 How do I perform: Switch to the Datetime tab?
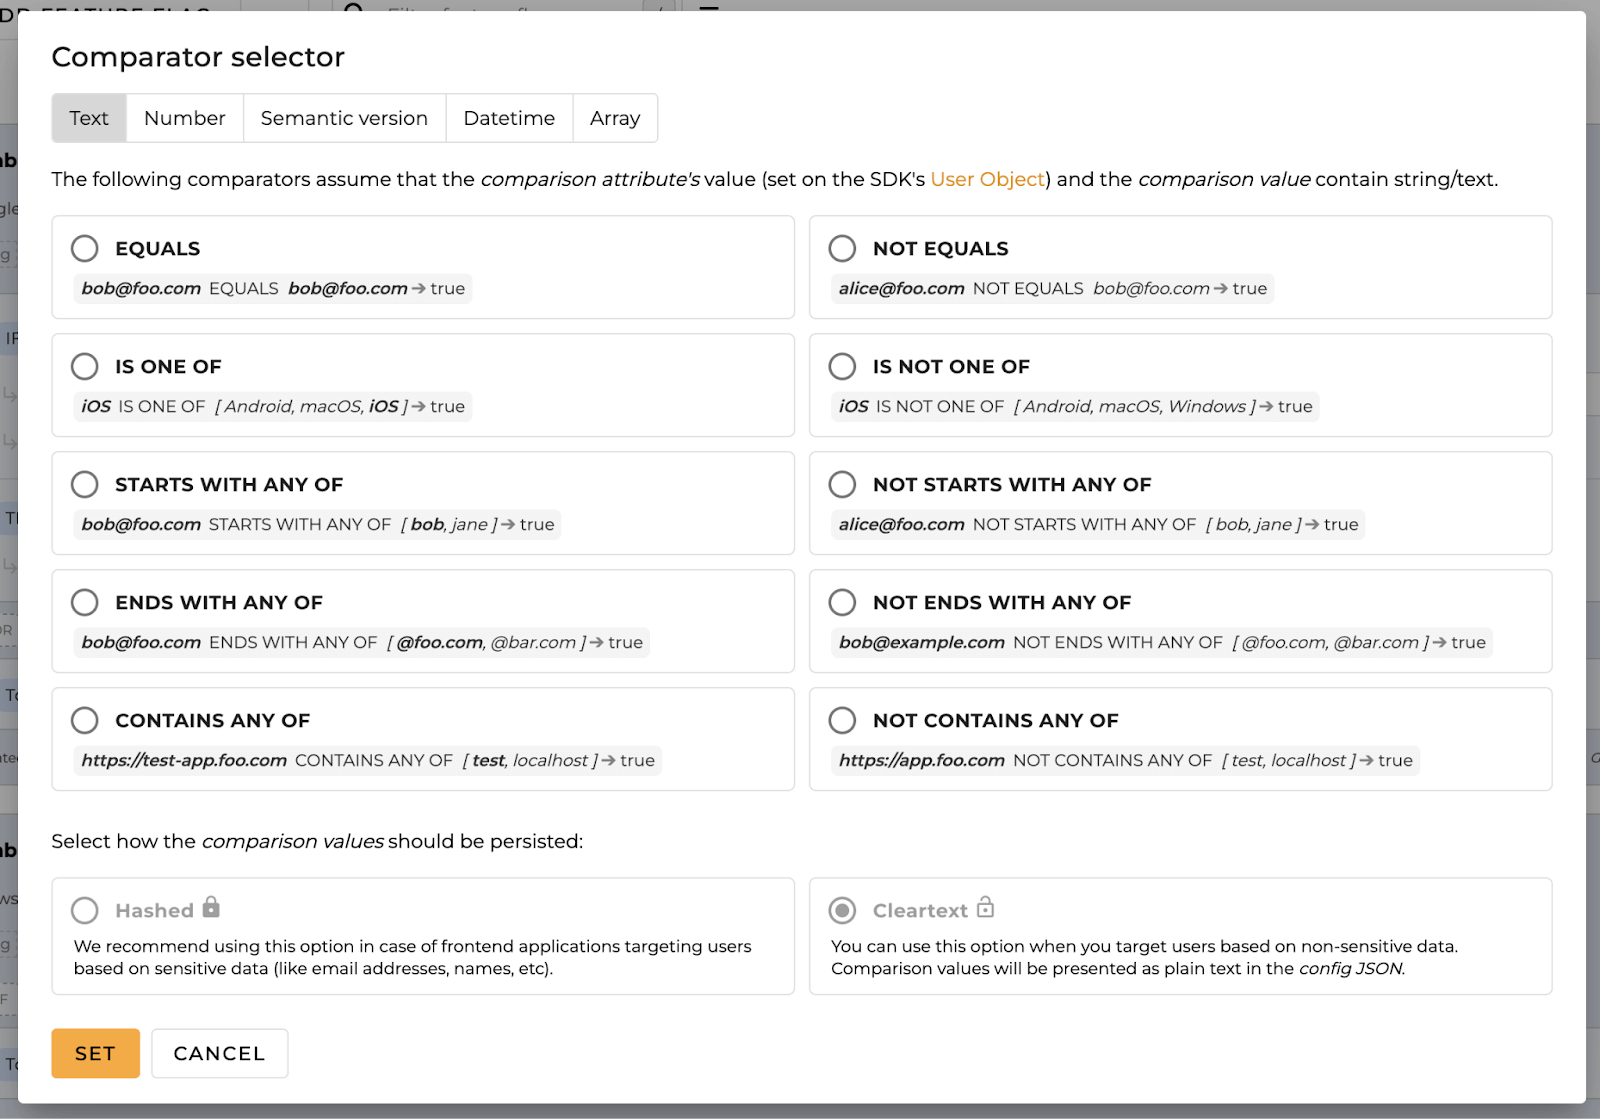pos(509,117)
